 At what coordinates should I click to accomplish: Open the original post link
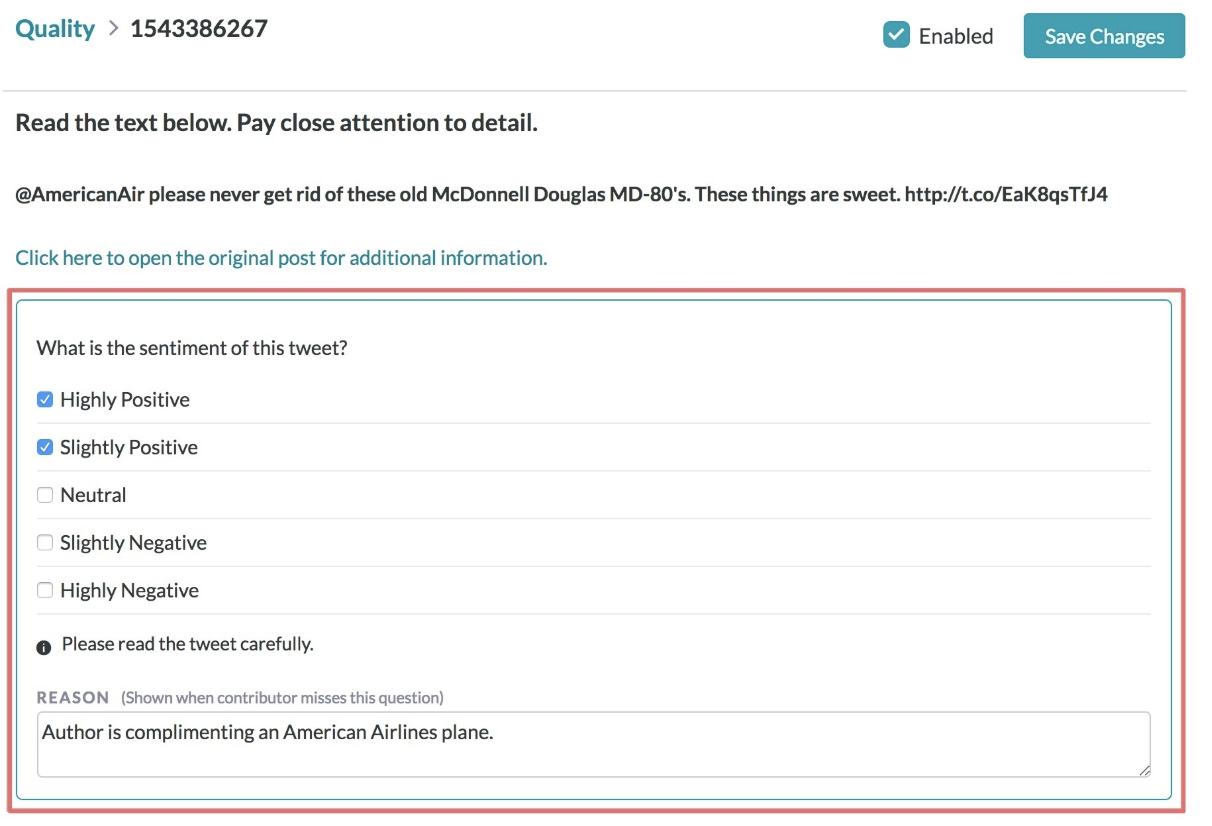tap(281, 258)
